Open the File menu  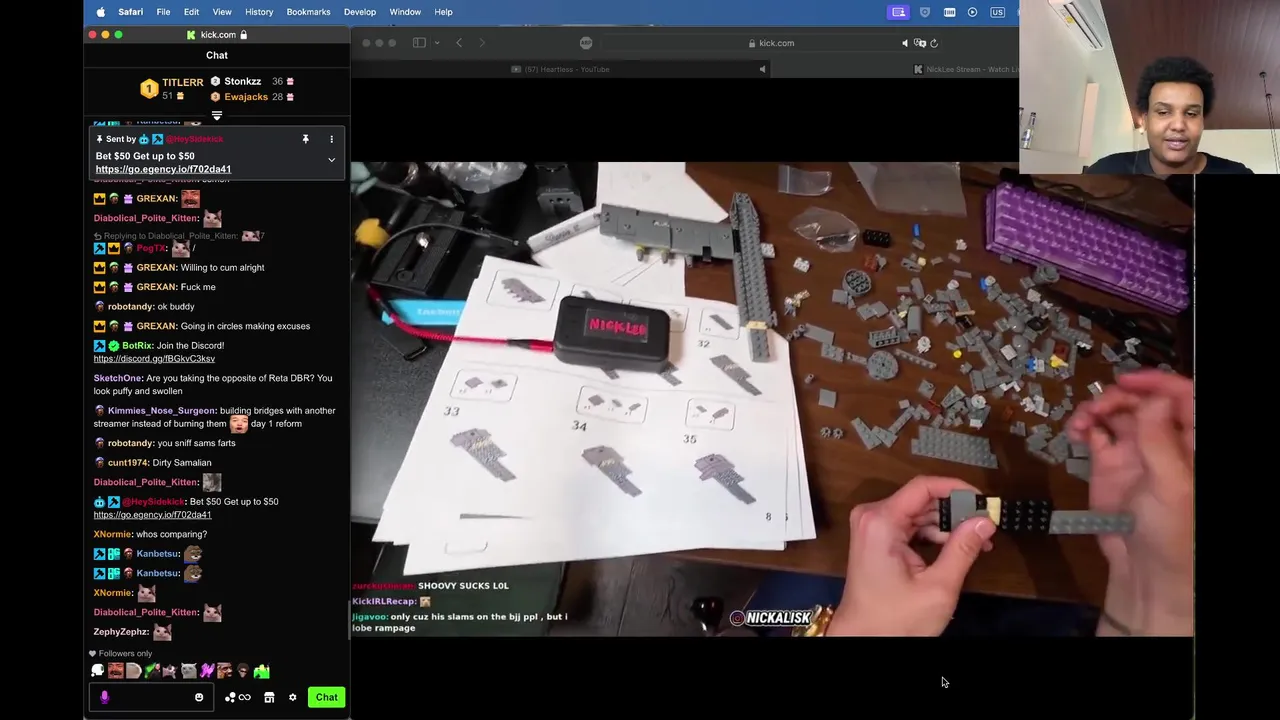click(x=163, y=12)
